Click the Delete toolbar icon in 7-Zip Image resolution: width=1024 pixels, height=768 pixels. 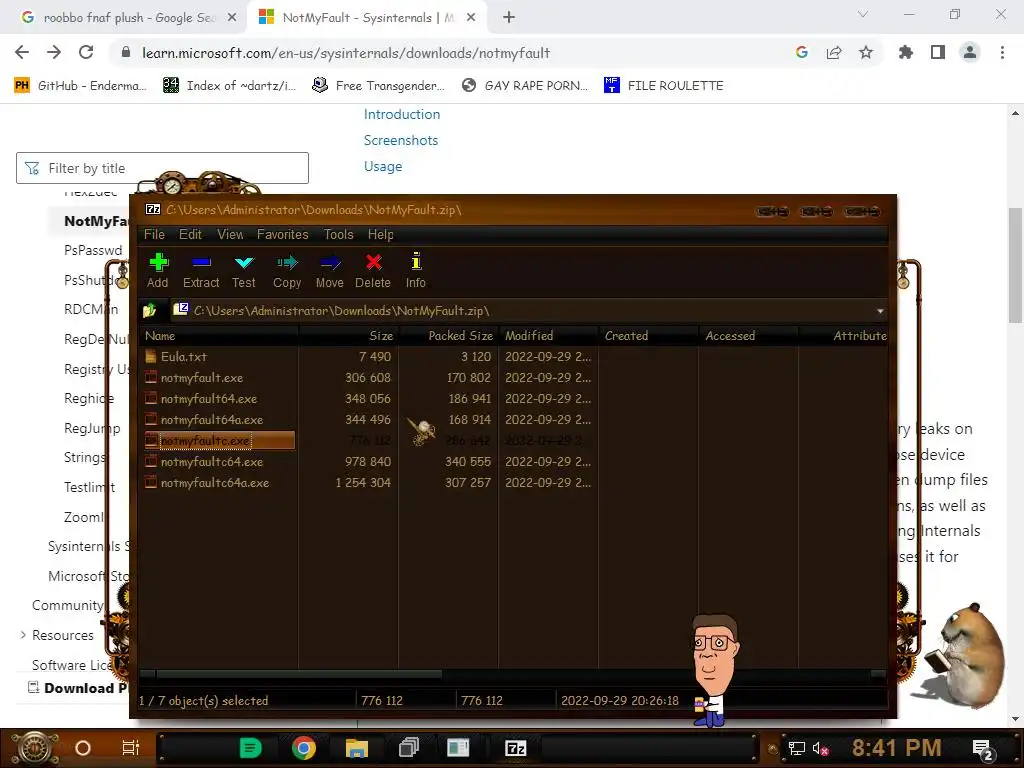[373, 270]
